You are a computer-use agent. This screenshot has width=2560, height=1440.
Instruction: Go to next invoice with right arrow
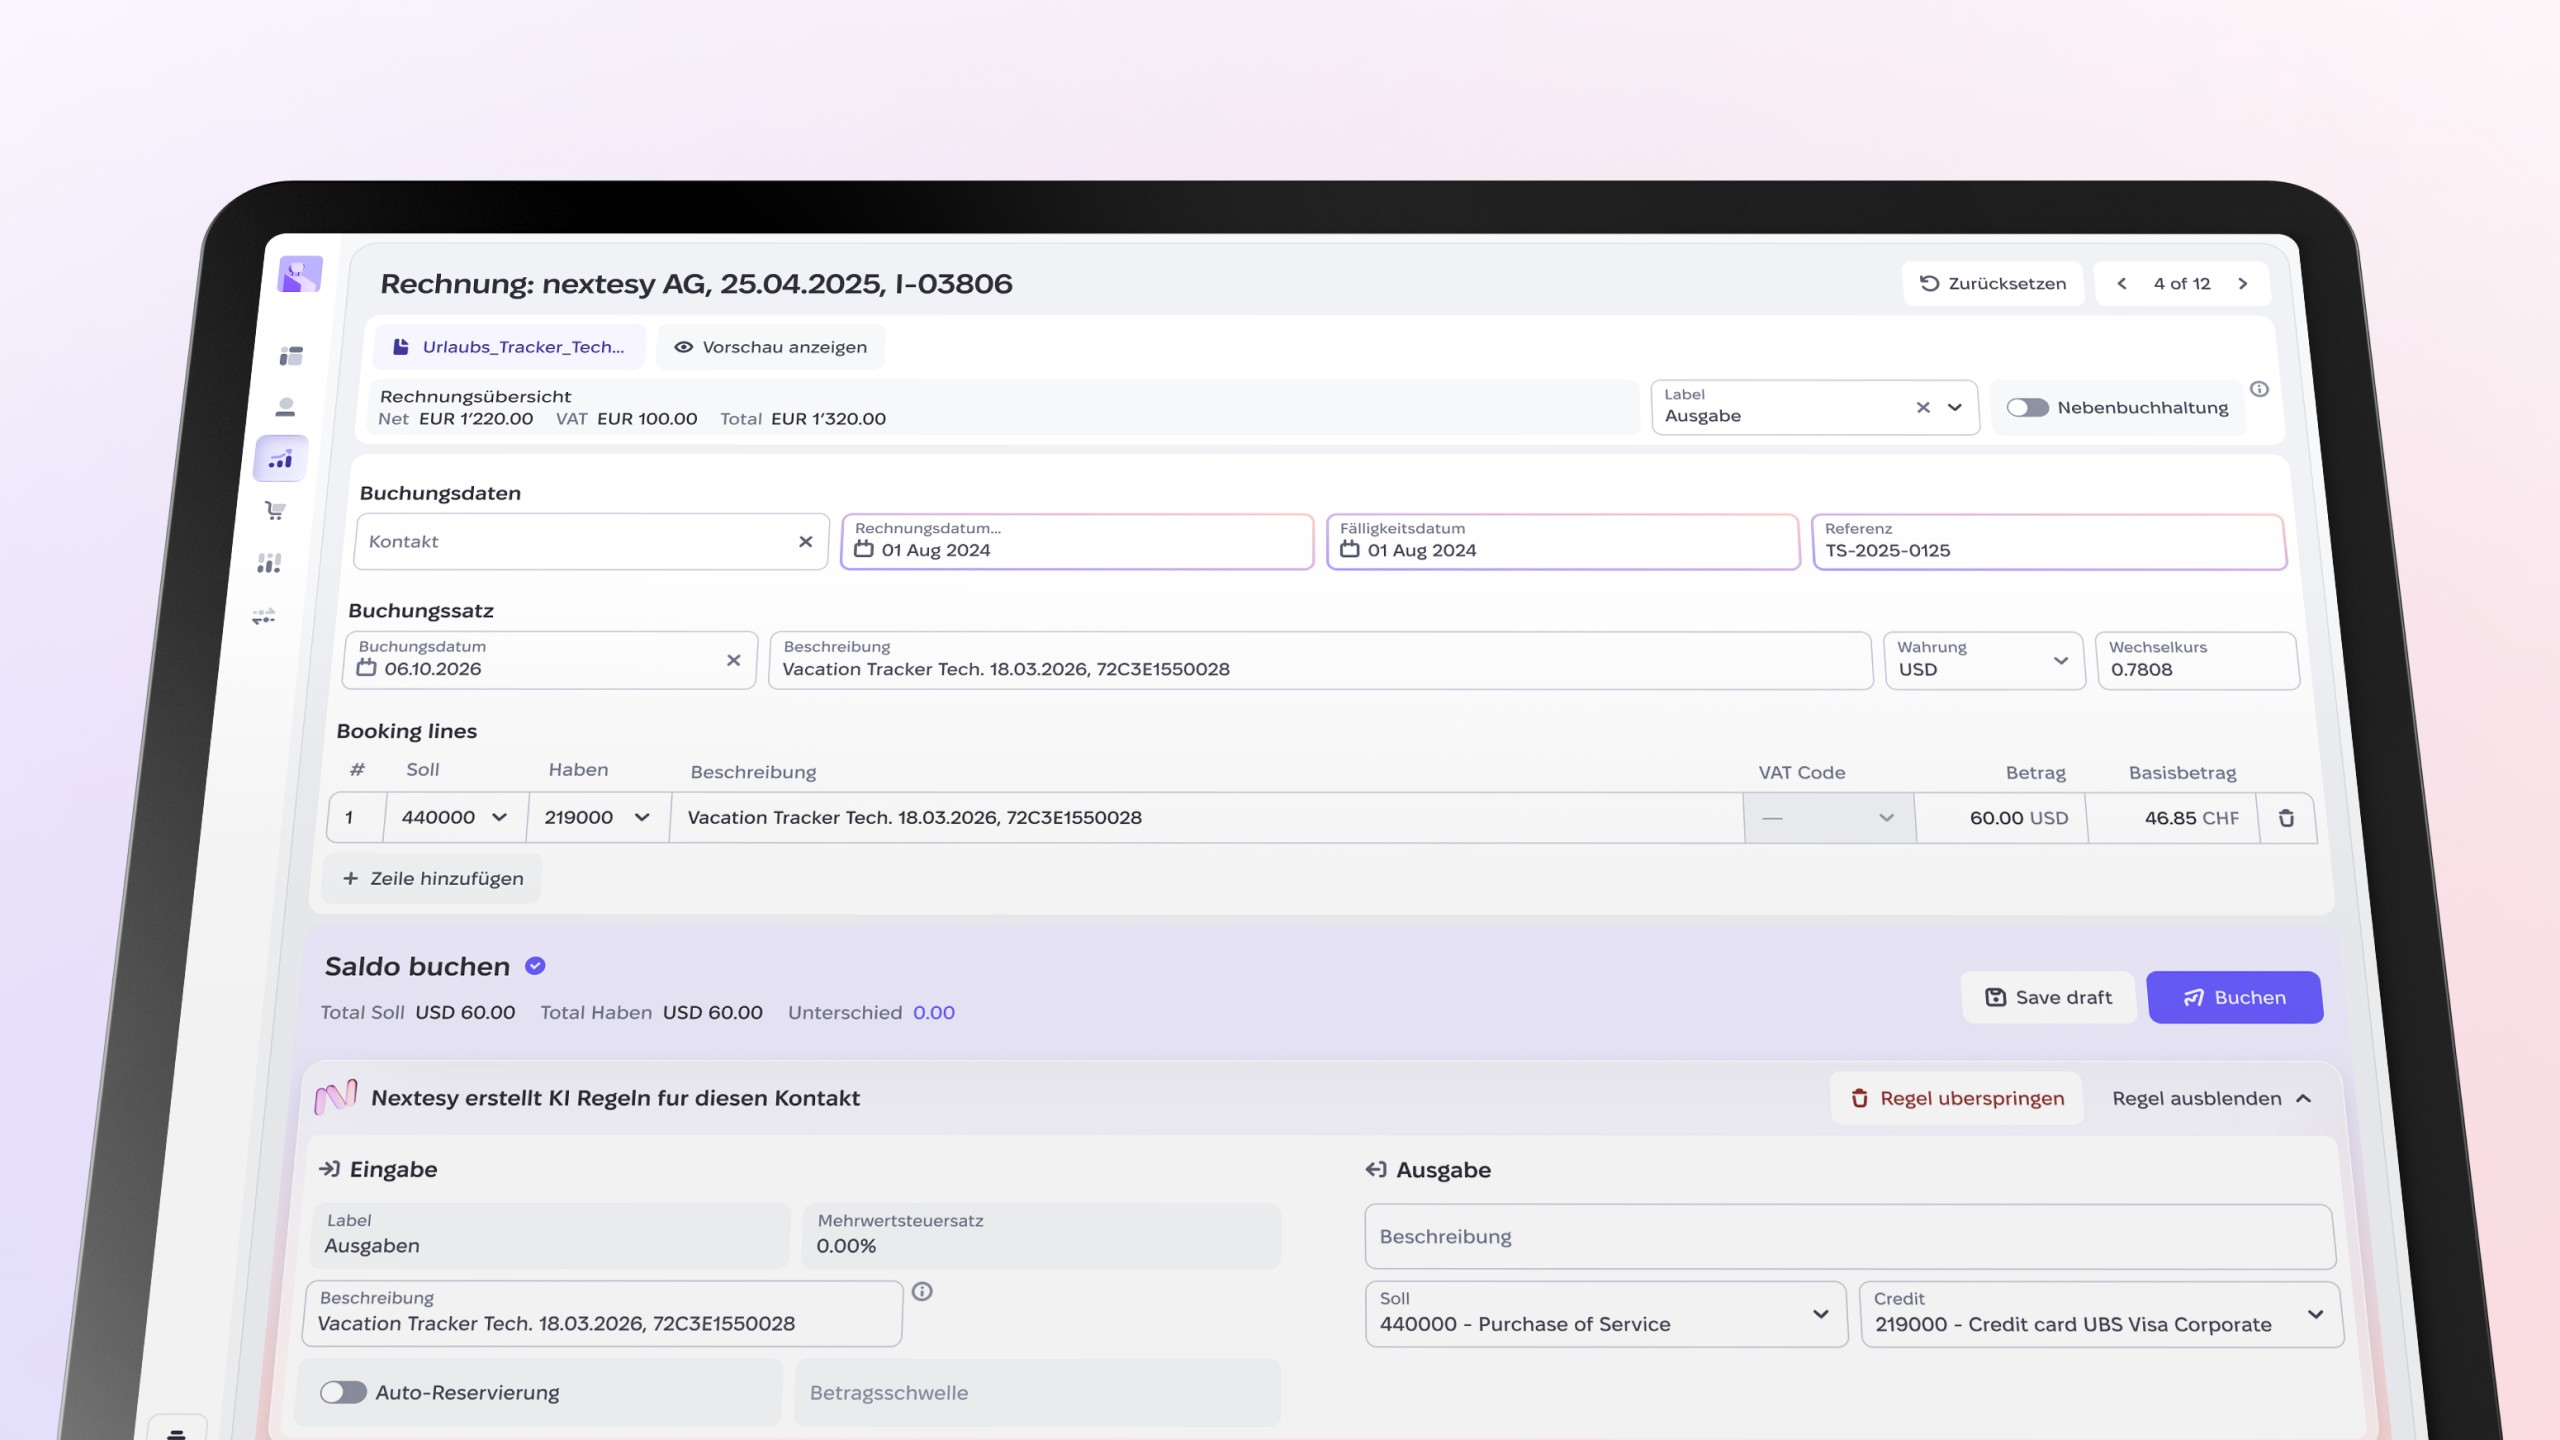(2243, 284)
